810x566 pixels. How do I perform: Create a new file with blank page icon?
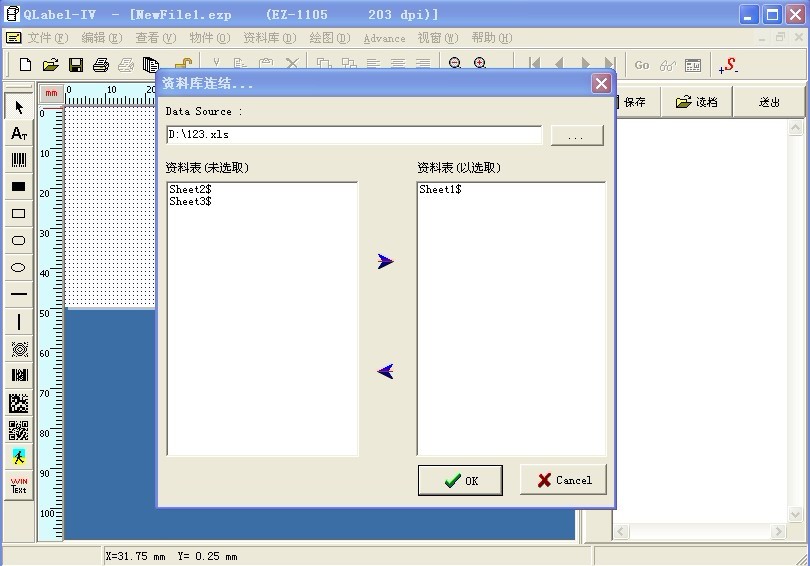(x=26, y=65)
